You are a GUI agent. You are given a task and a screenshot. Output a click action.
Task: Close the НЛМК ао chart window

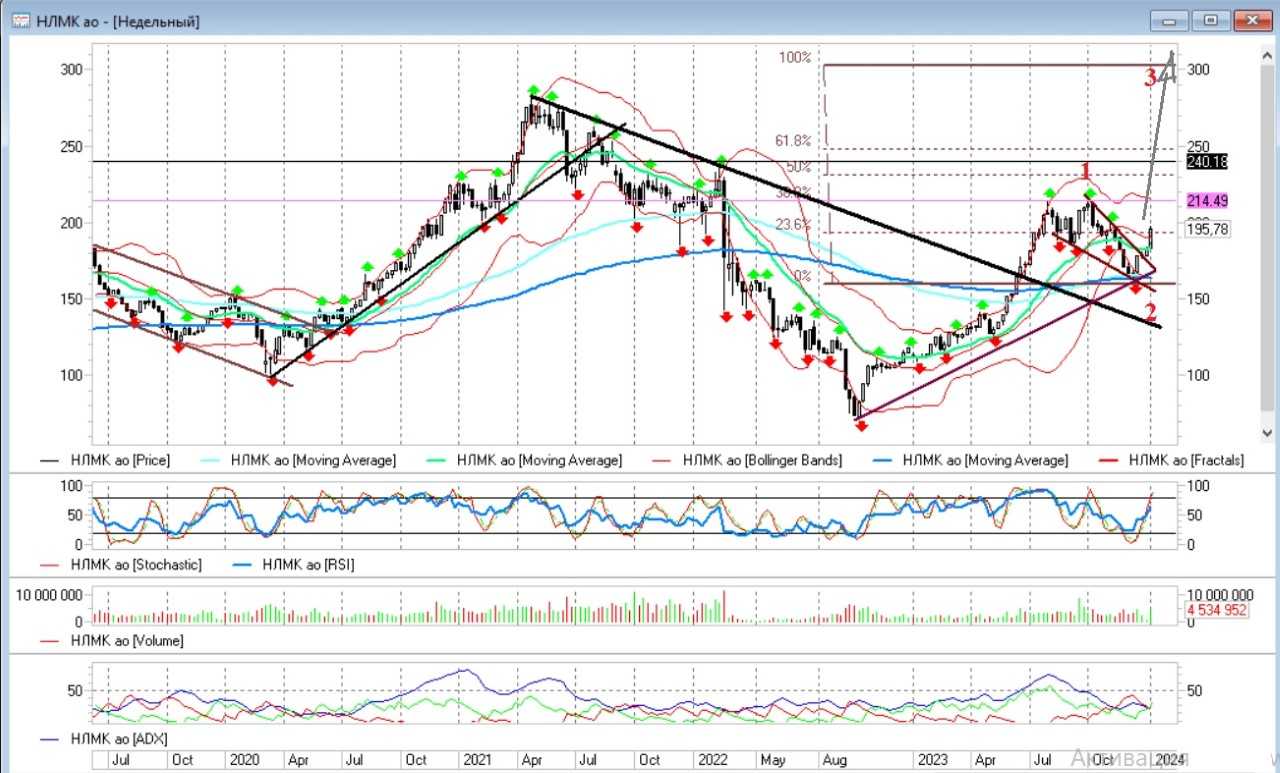[x=1253, y=20]
